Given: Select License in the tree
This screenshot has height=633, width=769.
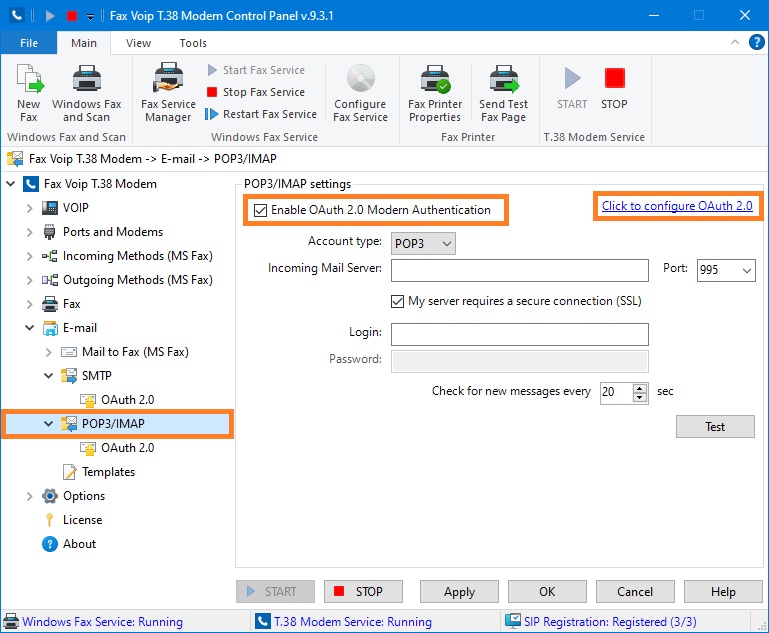Looking at the screenshot, I should pyautogui.click(x=82, y=520).
